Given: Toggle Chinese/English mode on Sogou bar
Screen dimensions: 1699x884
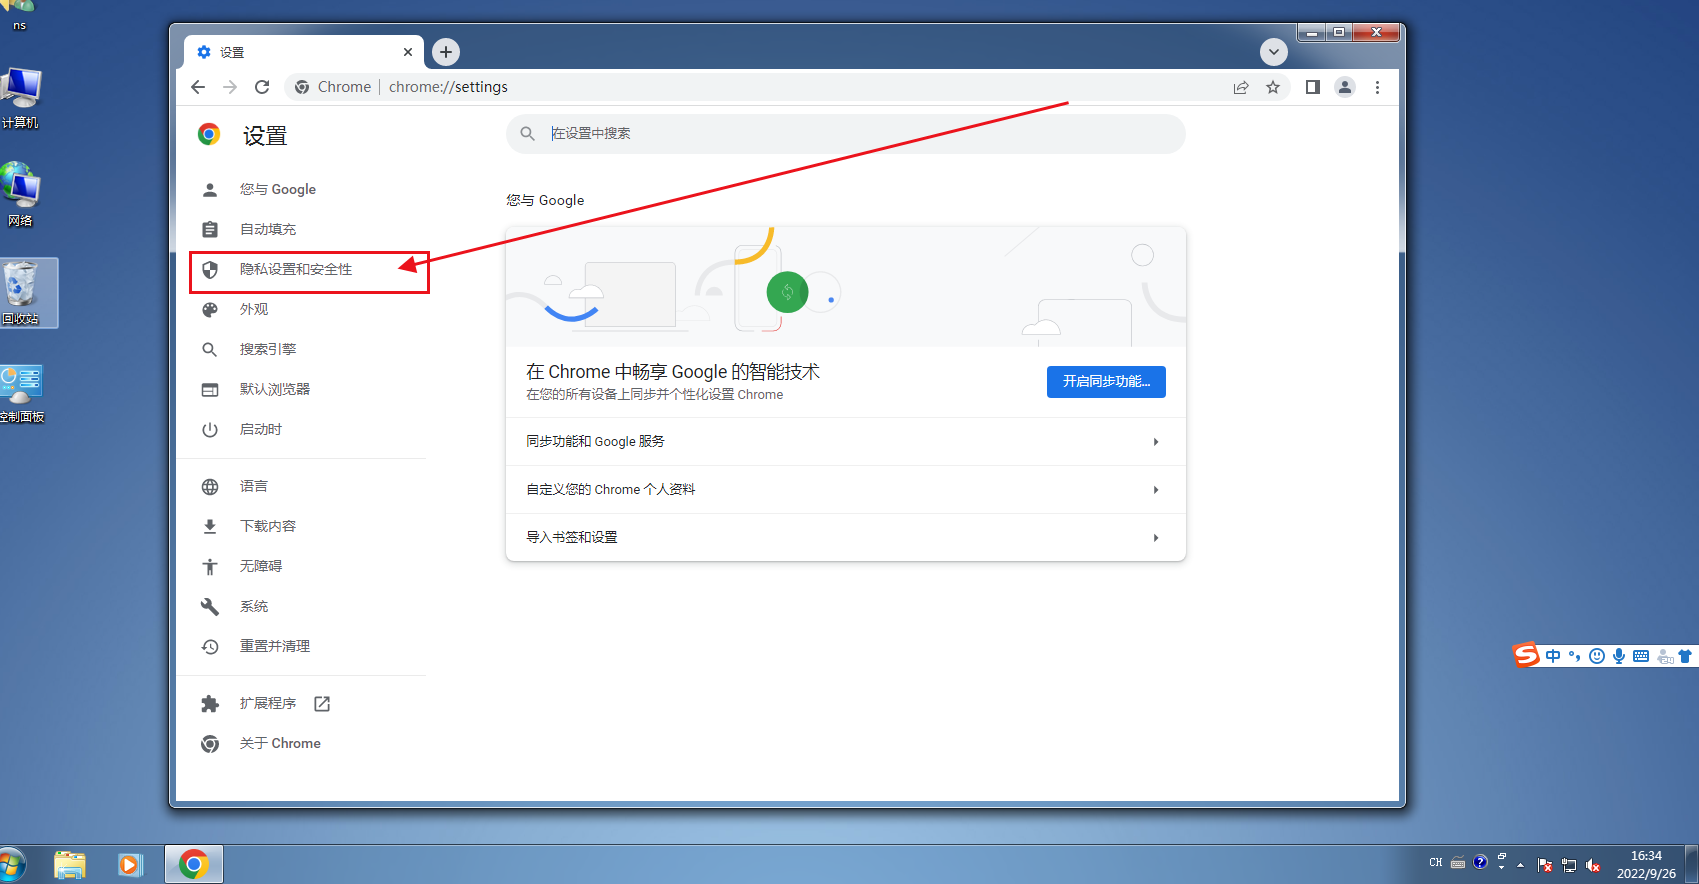Looking at the screenshot, I should (1553, 656).
